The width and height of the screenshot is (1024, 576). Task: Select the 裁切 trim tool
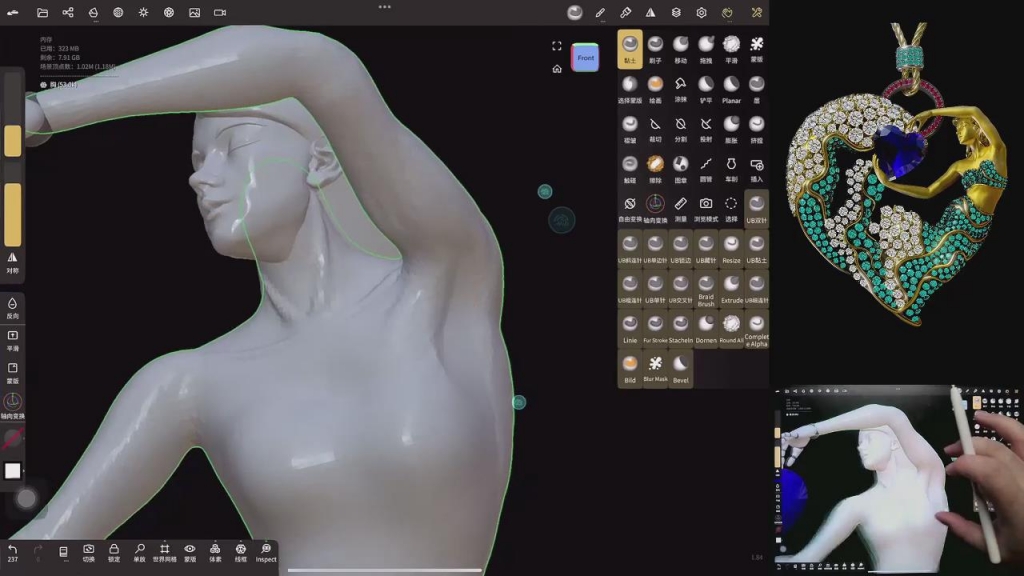[x=655, y=129]
